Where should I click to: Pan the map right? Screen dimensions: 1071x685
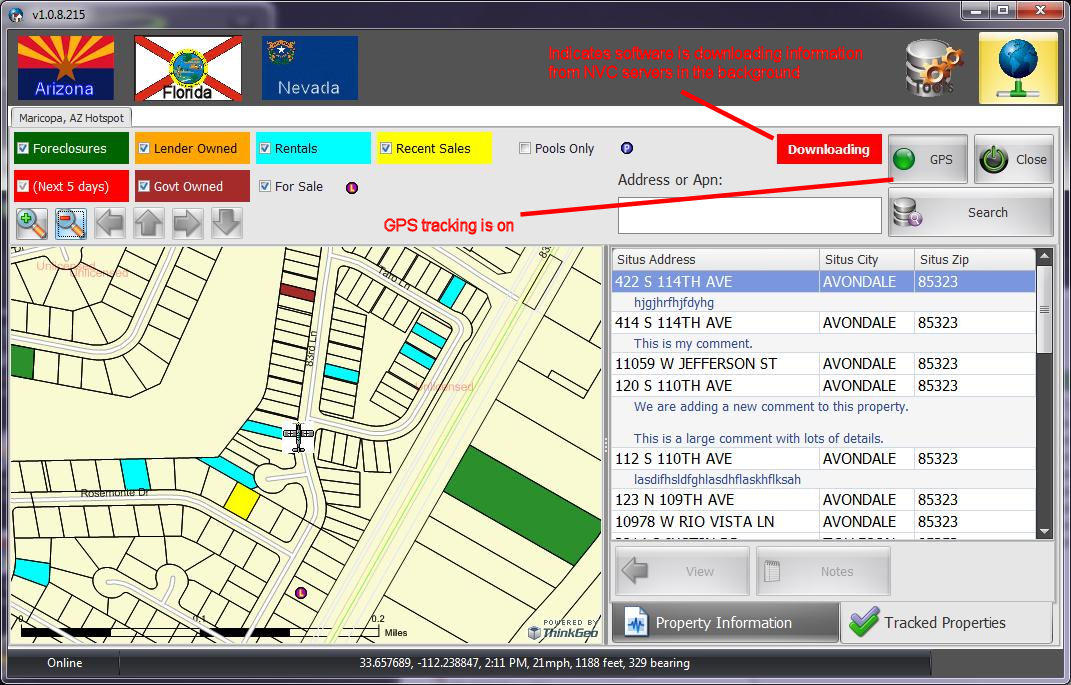coord(187,223)
